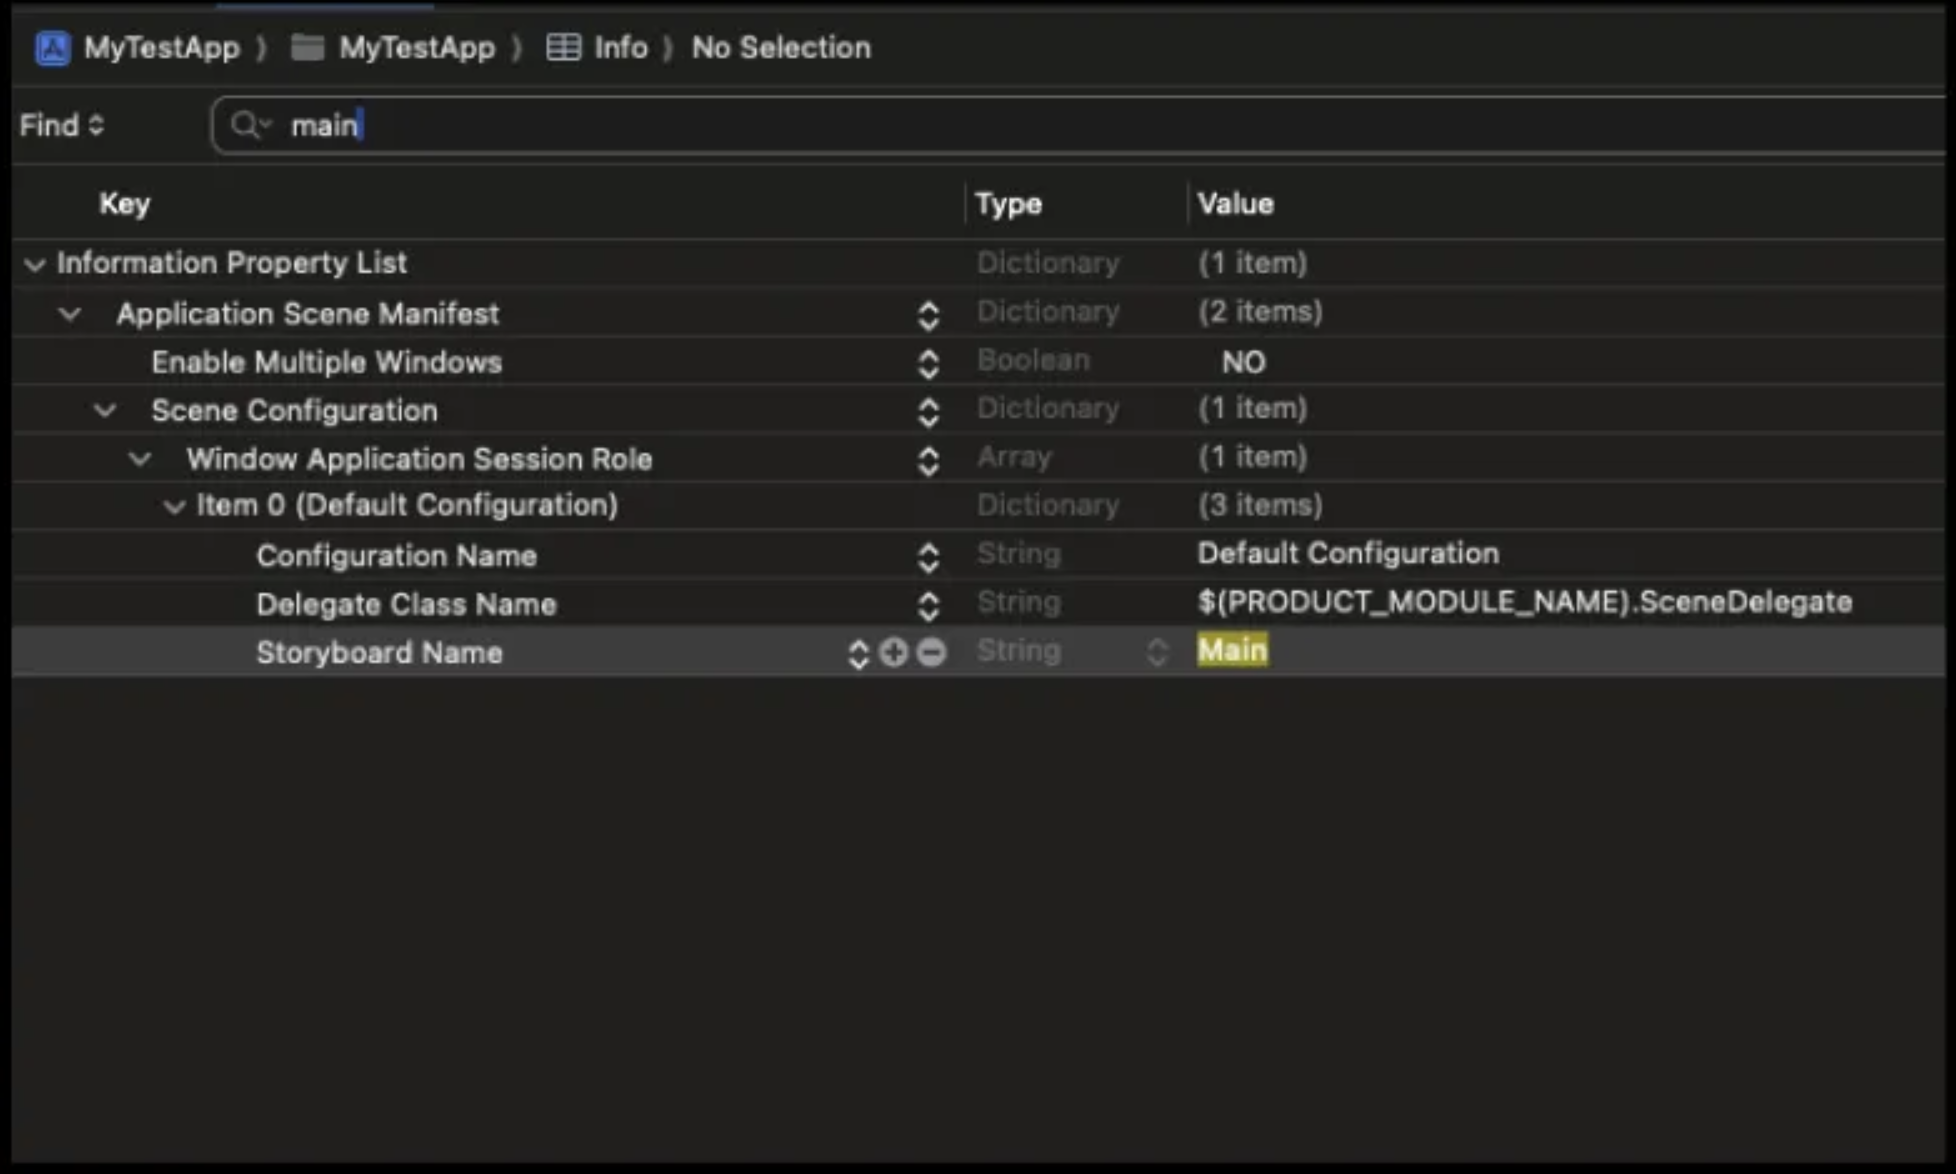Image resolution: width=1956 pixels, height=1174 pixels.
Task: Click (2 items) value of Application Scene Manifest
Action: 1260,312
